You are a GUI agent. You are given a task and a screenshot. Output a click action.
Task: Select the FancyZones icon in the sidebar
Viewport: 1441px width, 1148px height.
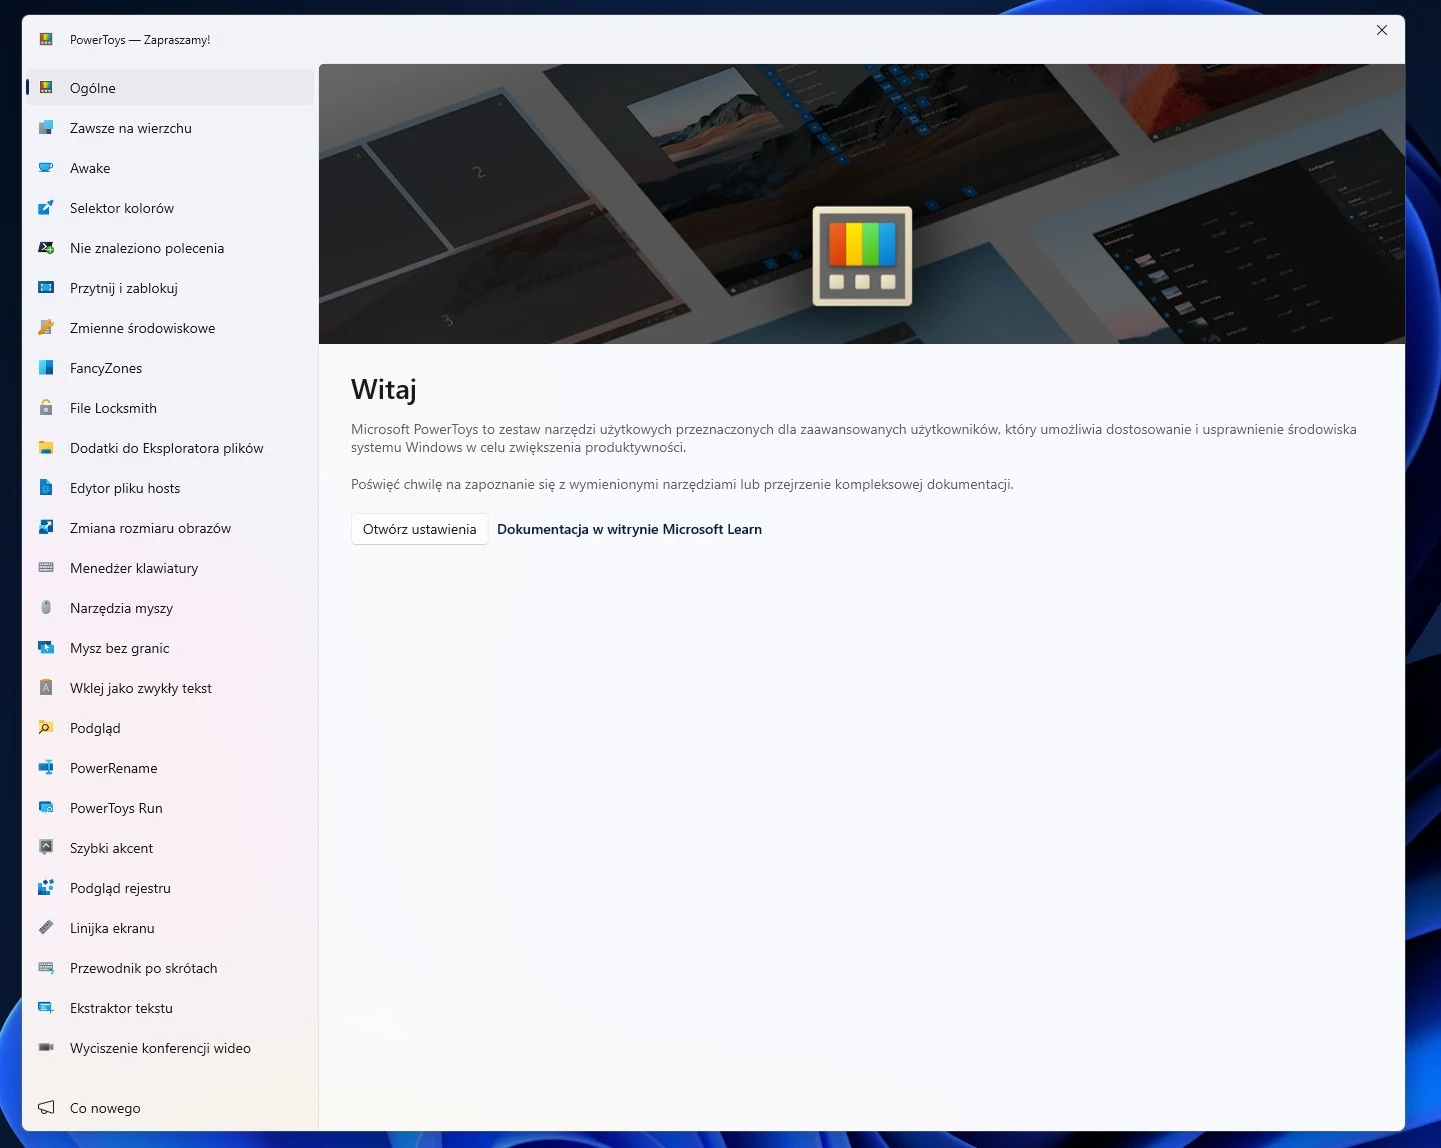point(46,368)
